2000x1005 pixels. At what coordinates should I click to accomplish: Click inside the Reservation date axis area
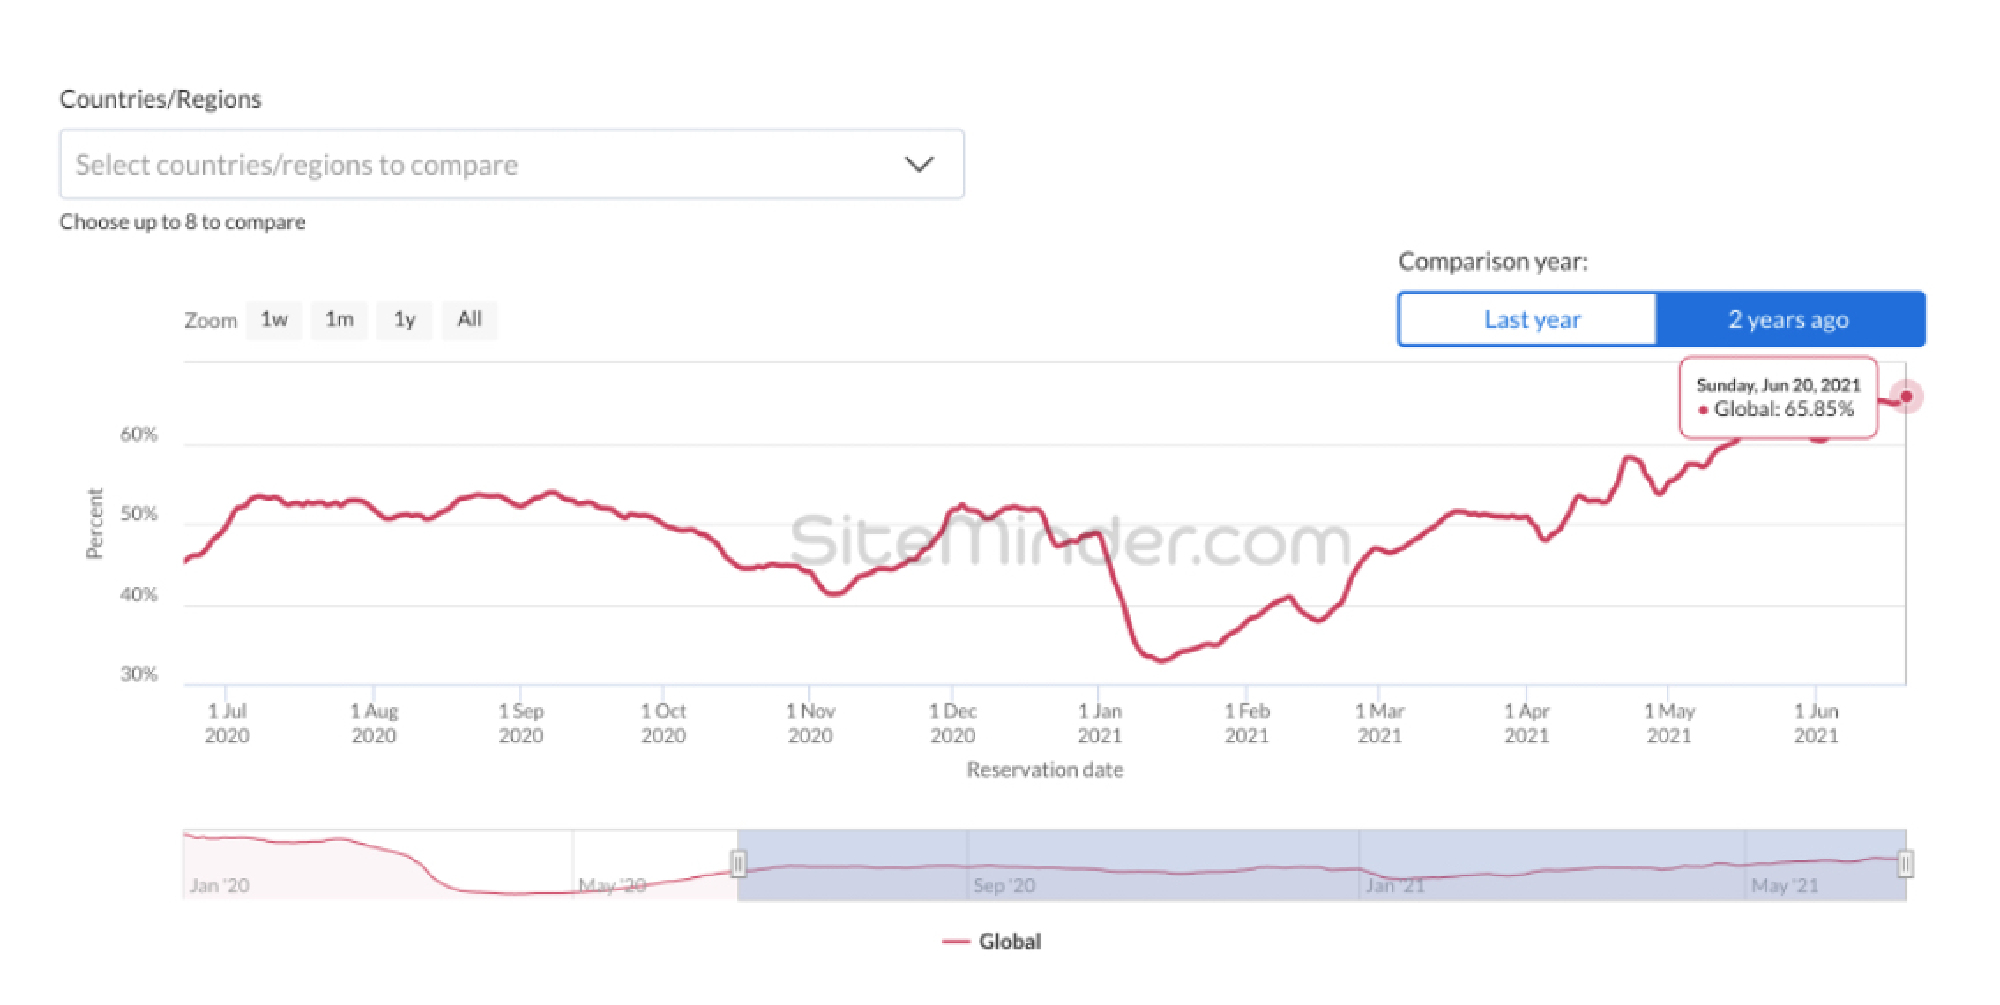(x=1045, y=770)
